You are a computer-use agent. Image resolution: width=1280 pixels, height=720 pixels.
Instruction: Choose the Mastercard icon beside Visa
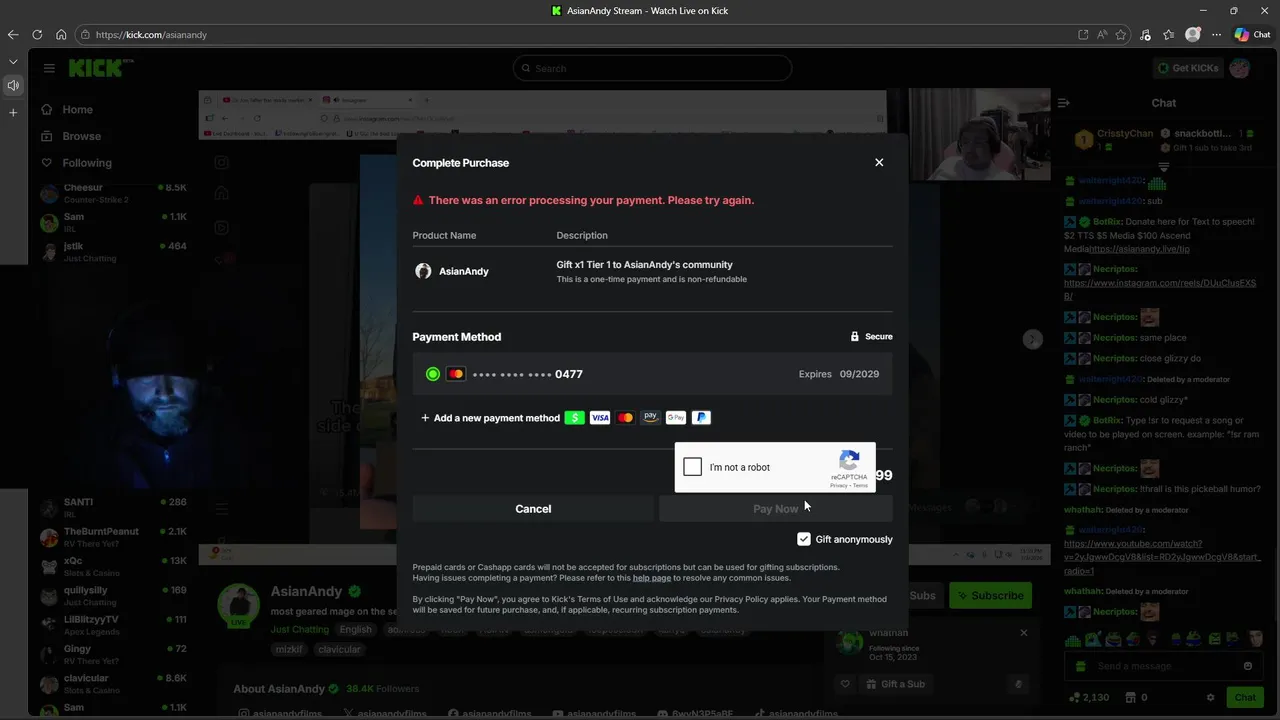coord(625,418)
